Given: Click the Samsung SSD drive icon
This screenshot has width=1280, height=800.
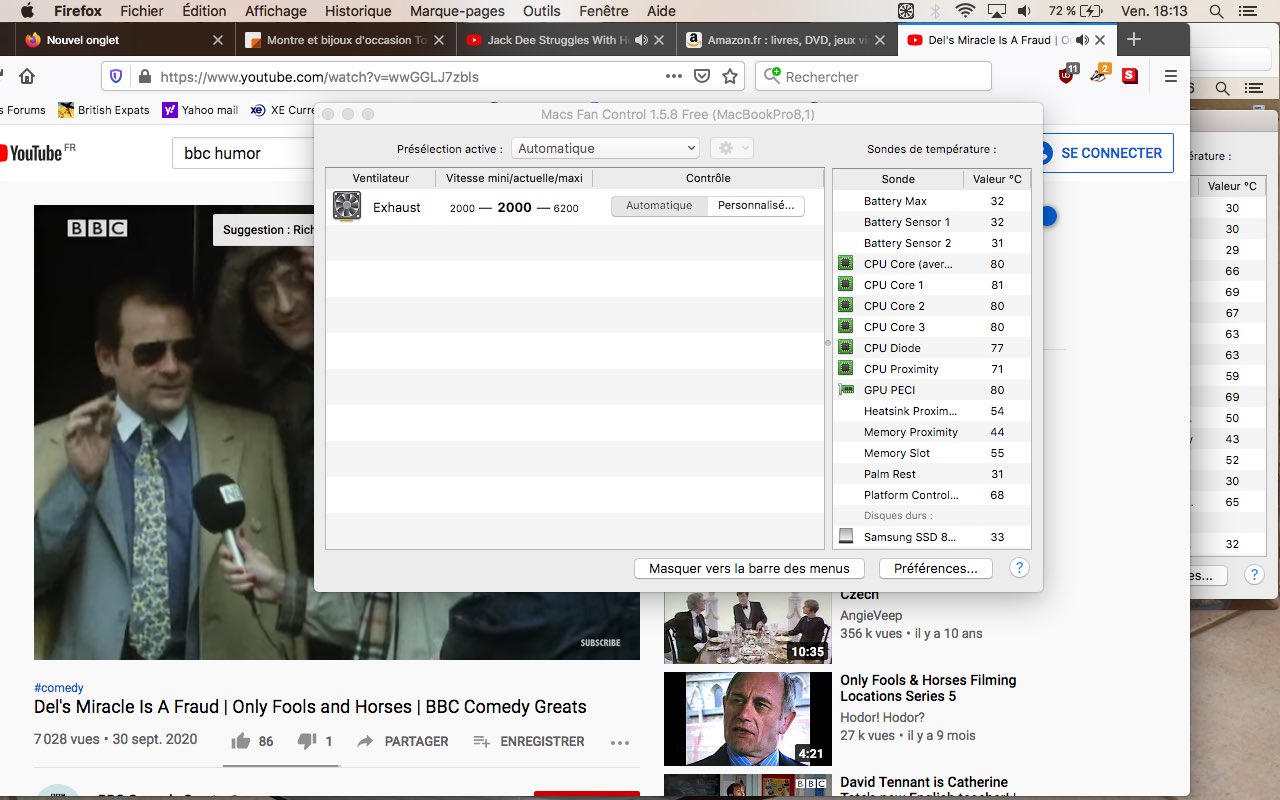Looking at the screenshot, I should click(846, 537).
